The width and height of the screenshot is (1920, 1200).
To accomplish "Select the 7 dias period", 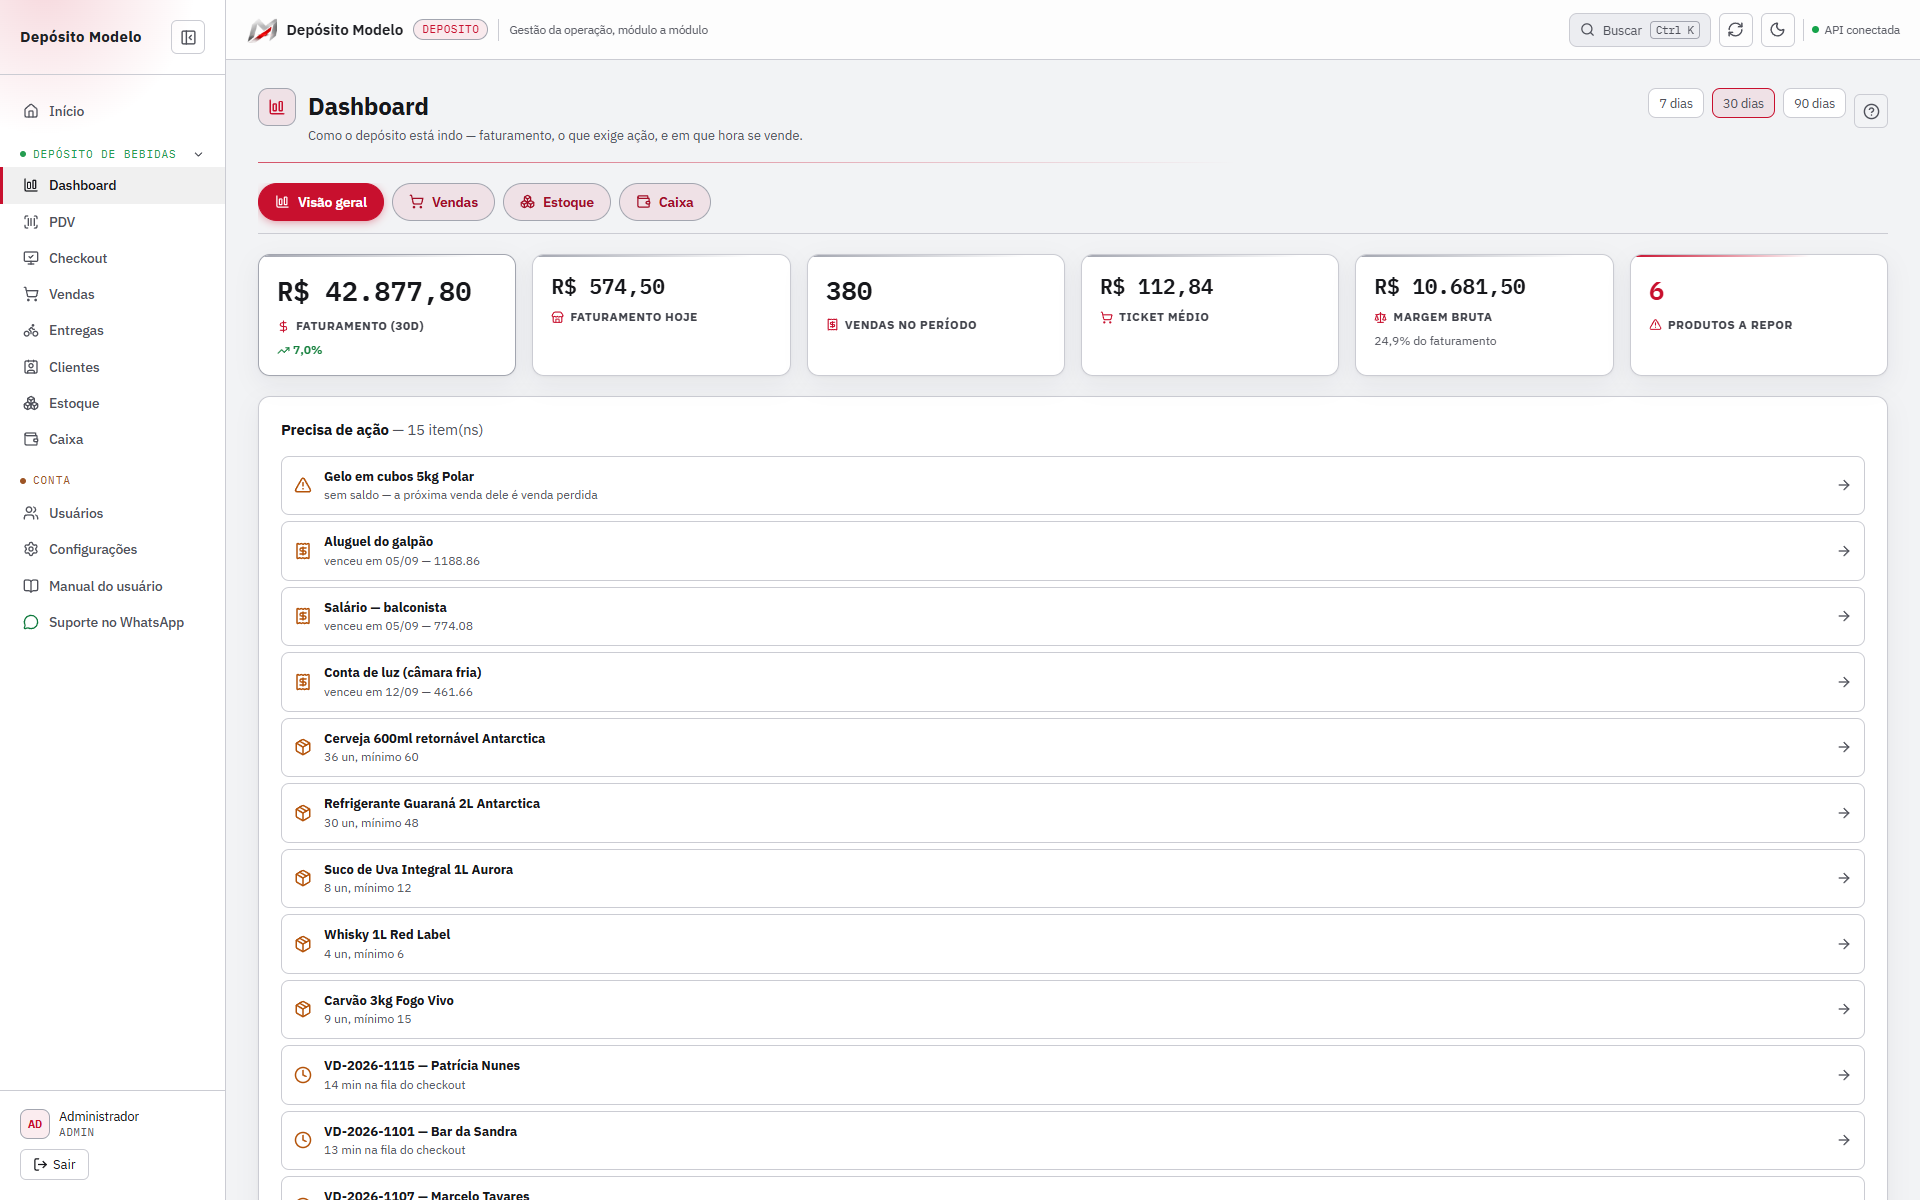I will pyautogui.click(x=1675, y=103).
